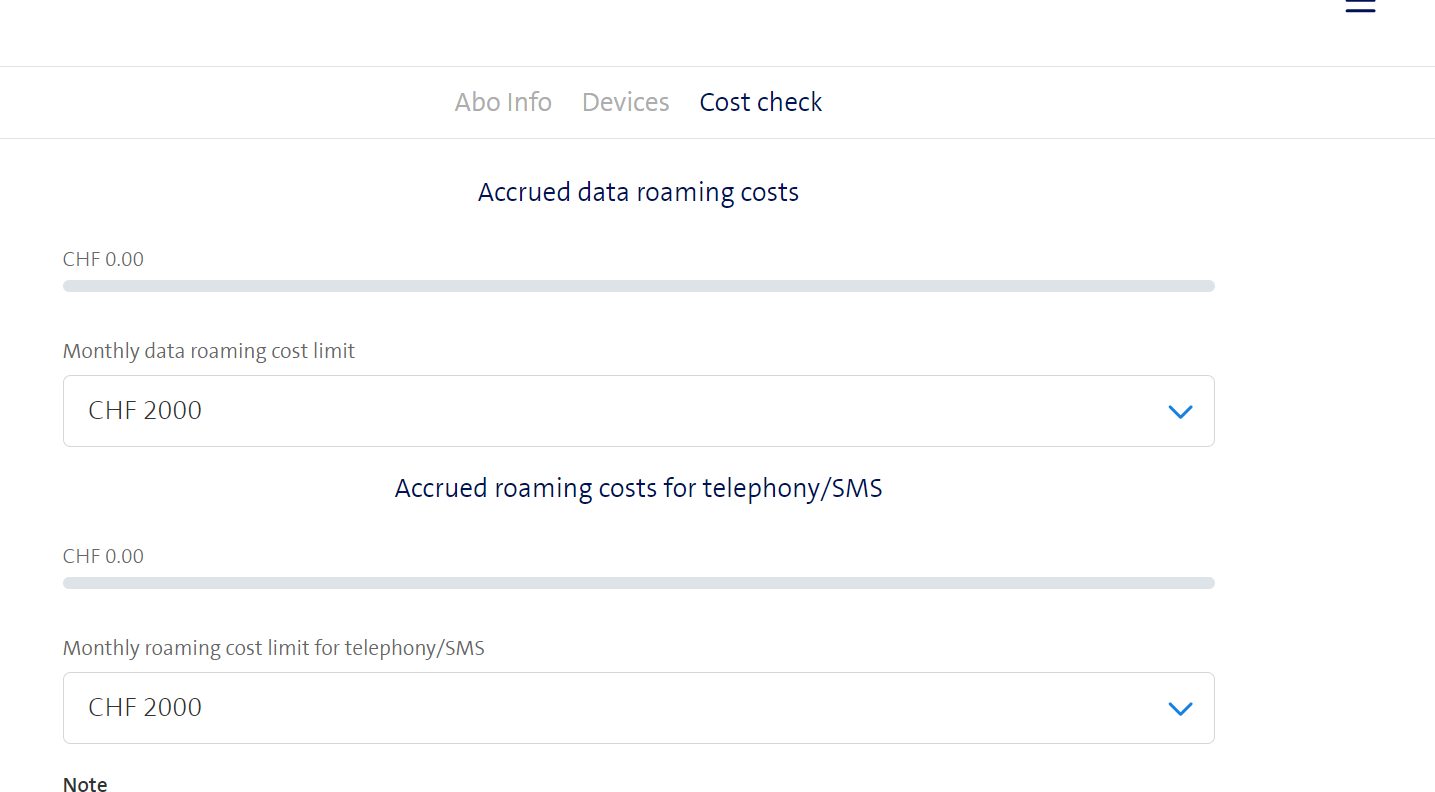Viewport: 1435px width, 792px height.
Task: Open the Devices tab
Action: (625, 102)
